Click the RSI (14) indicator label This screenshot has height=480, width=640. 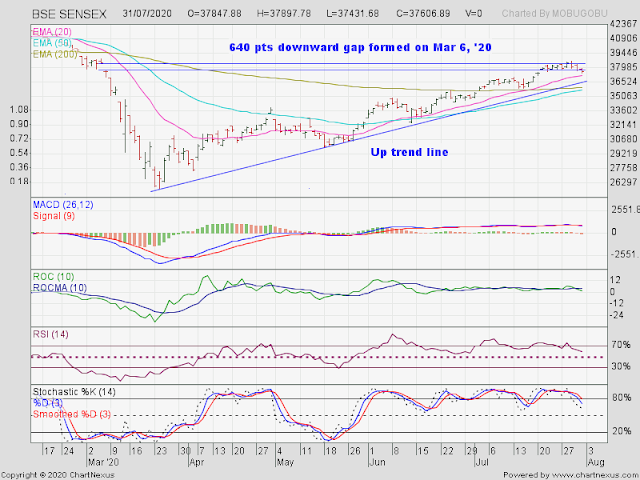point(51,334)
